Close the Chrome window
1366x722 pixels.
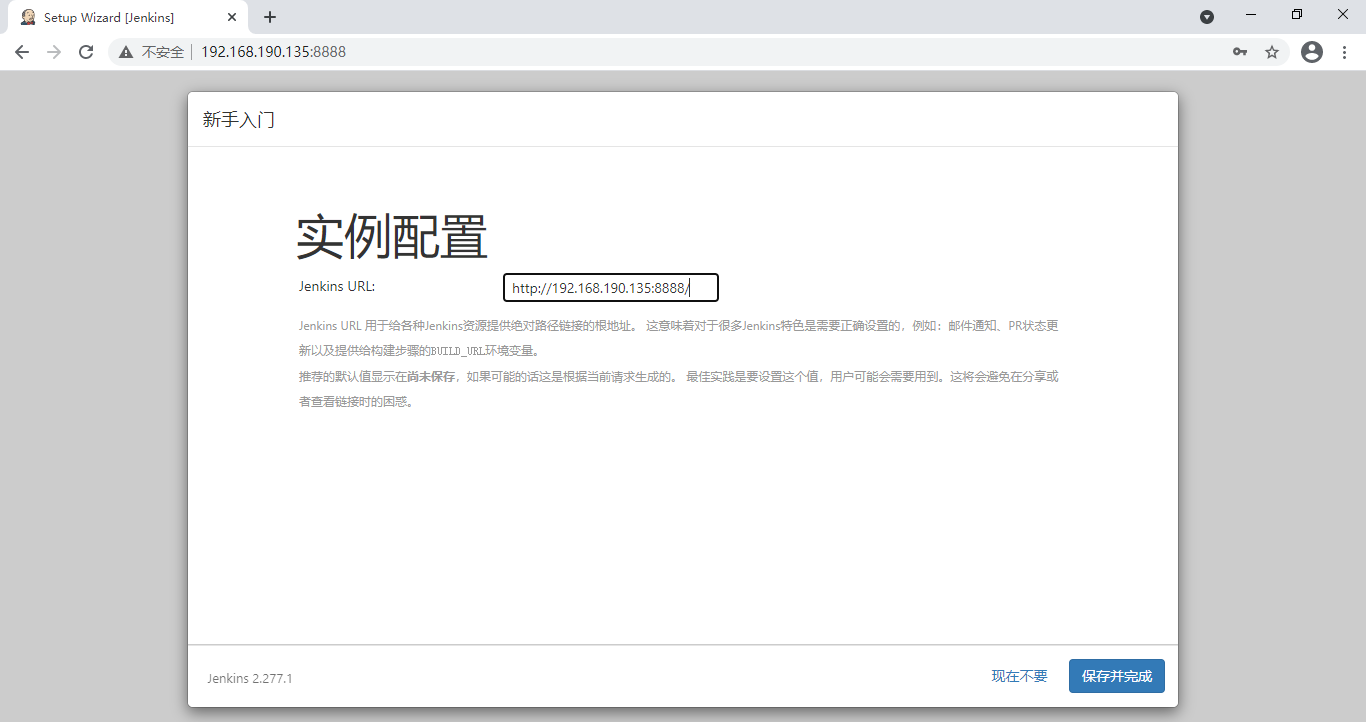pyautogui.click(x=1343, y=15)
